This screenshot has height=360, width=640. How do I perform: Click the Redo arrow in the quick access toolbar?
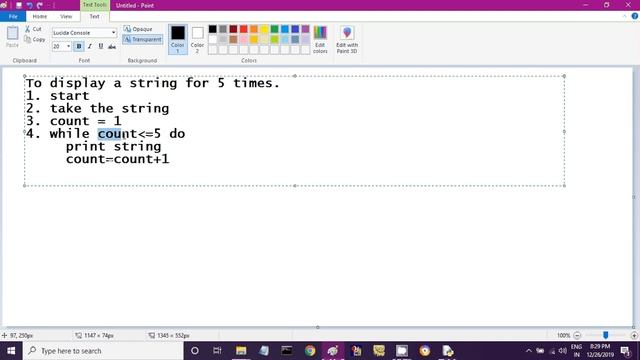(40, 5)
